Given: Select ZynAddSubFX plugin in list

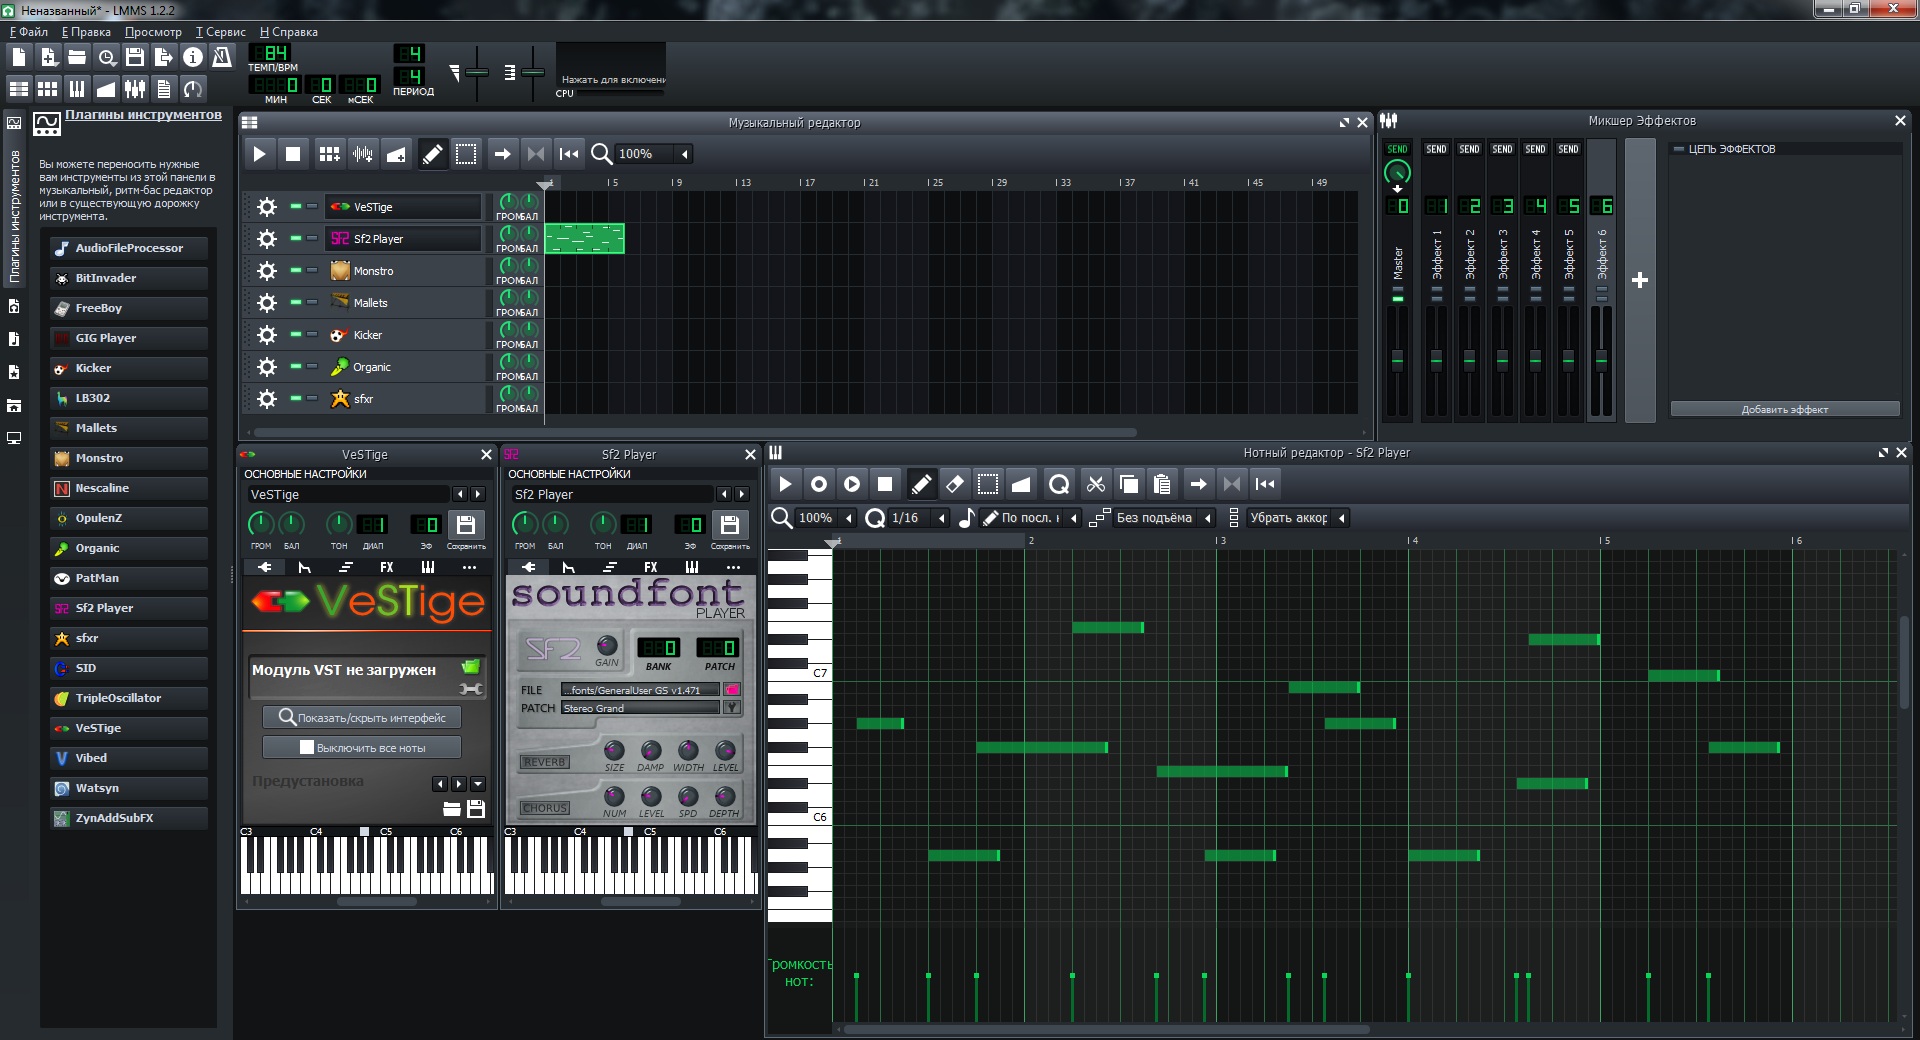Looking at the screenshot, I should coord(129,818).
